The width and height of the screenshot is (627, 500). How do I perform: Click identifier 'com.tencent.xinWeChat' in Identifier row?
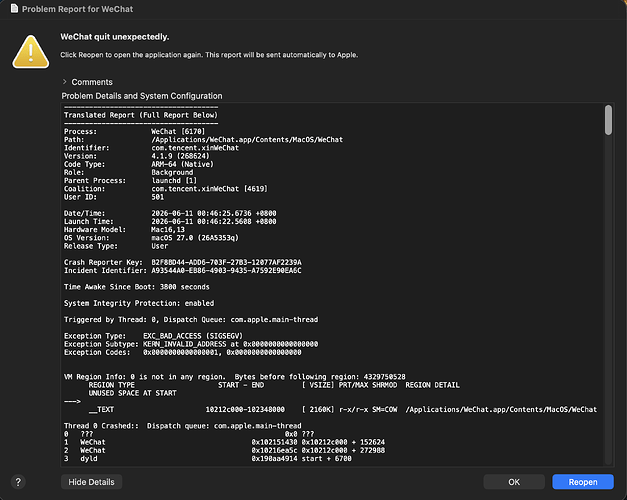pos(195,148)
